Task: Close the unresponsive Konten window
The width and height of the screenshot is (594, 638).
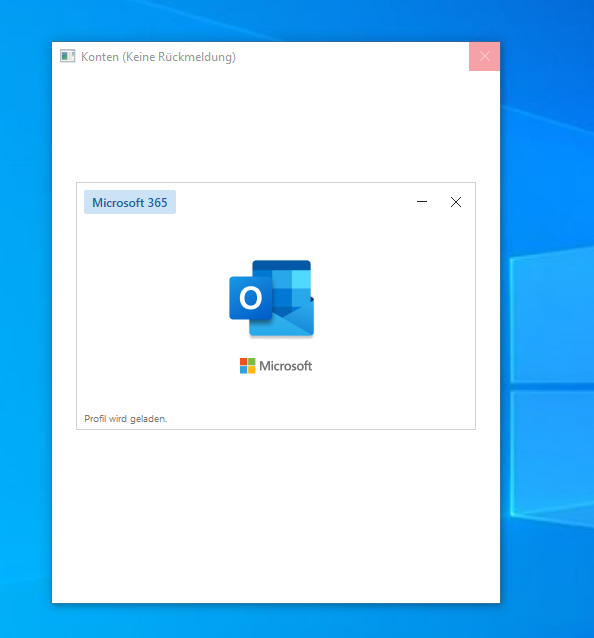Action: (x=484, y=56)
